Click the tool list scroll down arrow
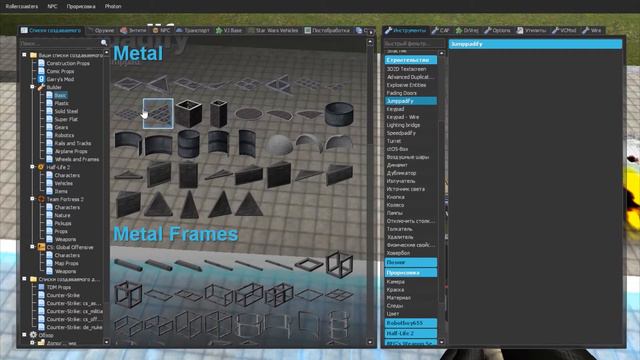 pos(441,342)
